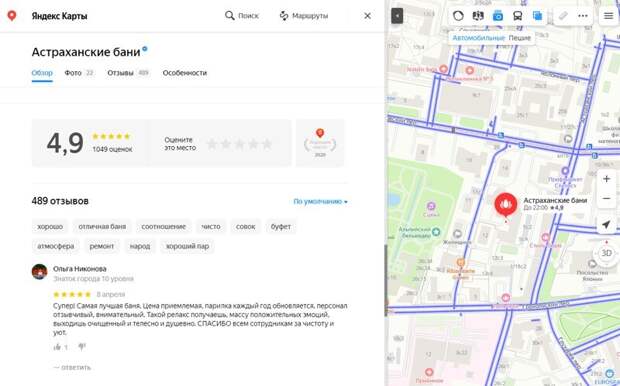Image resolution: width=620 pixels, height=386 pixels.
Task: Filter reviews by the хороший пар tag
Action: pos(187,246)
